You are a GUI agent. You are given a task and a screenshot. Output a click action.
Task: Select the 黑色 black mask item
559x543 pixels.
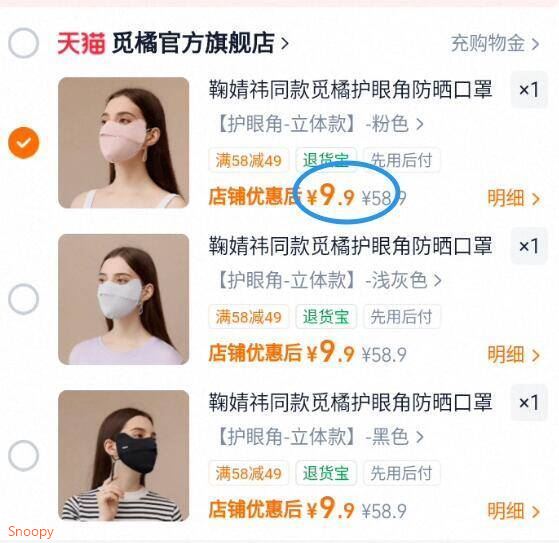24,456
